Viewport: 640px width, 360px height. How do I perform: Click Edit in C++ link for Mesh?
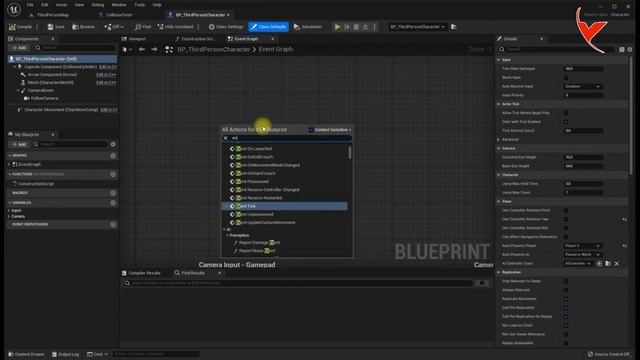tap(106, 82)
